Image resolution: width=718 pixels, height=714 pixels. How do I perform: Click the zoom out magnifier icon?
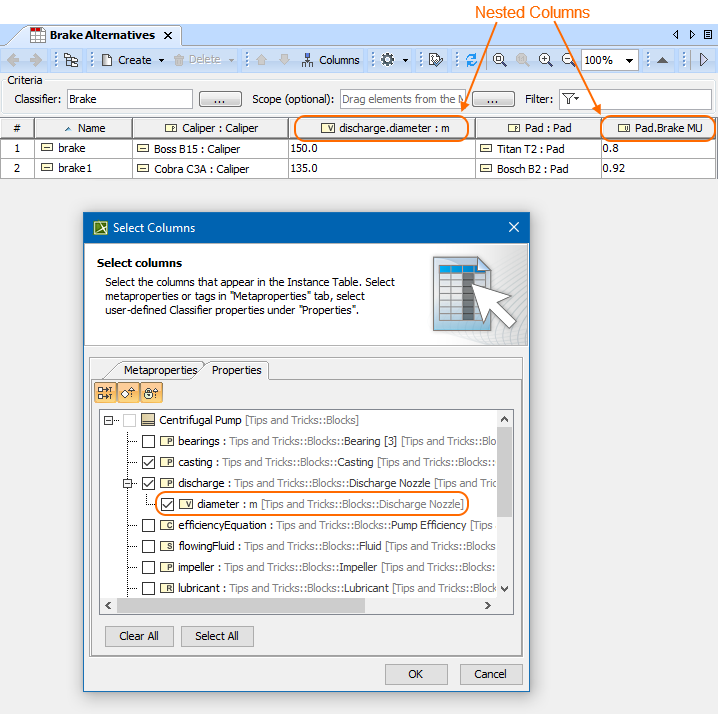(x=569, y=60)
